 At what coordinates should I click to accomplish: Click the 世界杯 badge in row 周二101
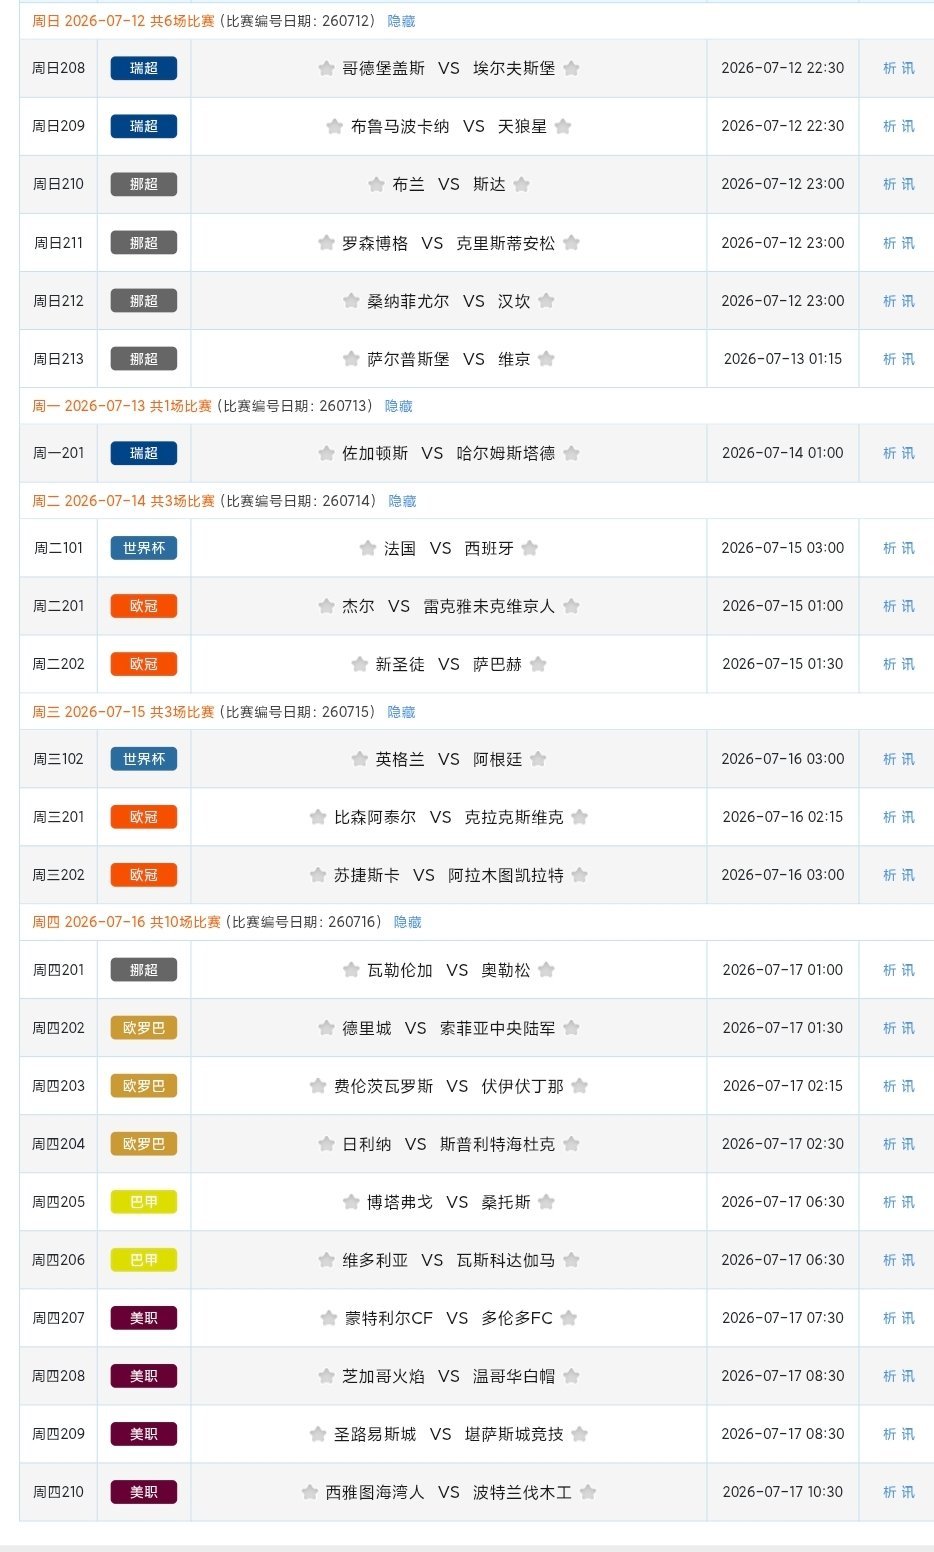144,548
